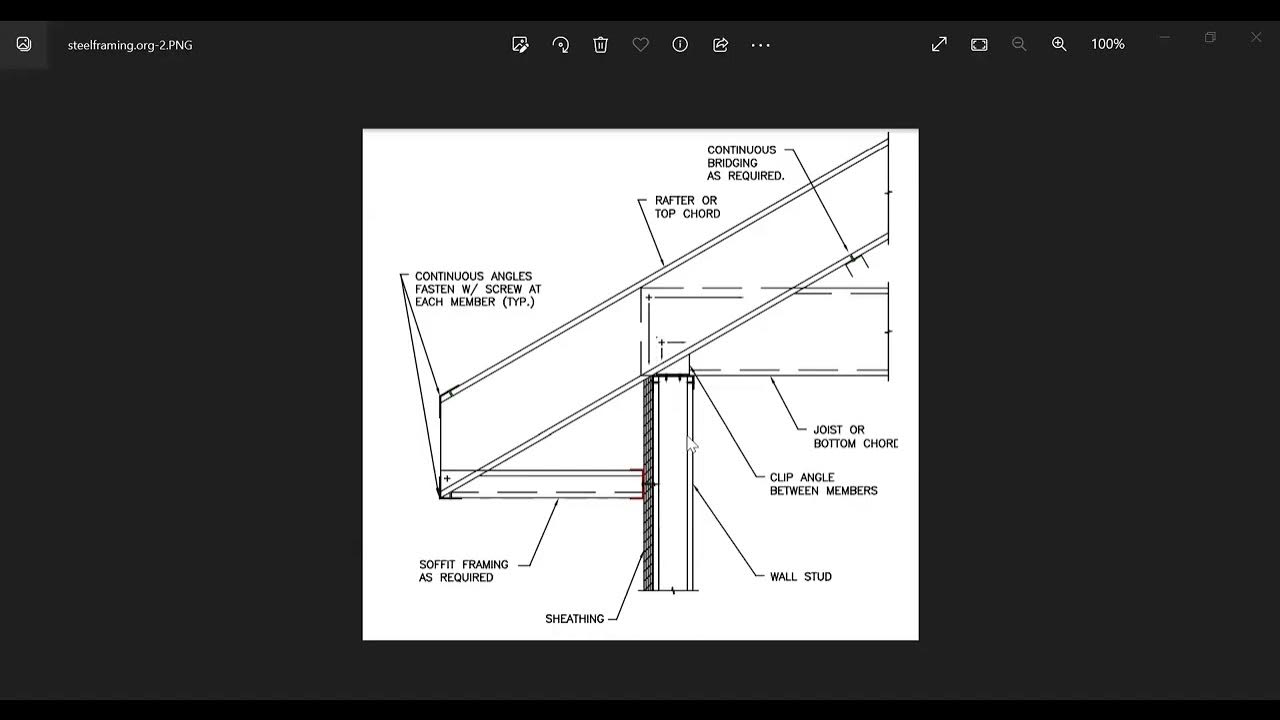Click the JOIST OR BOTTOM CHORD label
Screen dimensions: 1280x720
[855, 437]
